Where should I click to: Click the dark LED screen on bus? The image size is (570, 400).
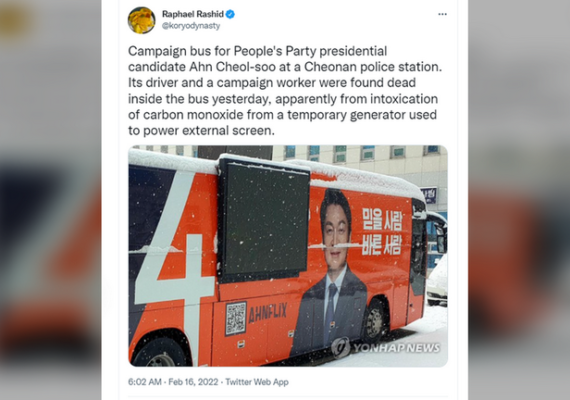pyautogui.click(x=264, y=220)
